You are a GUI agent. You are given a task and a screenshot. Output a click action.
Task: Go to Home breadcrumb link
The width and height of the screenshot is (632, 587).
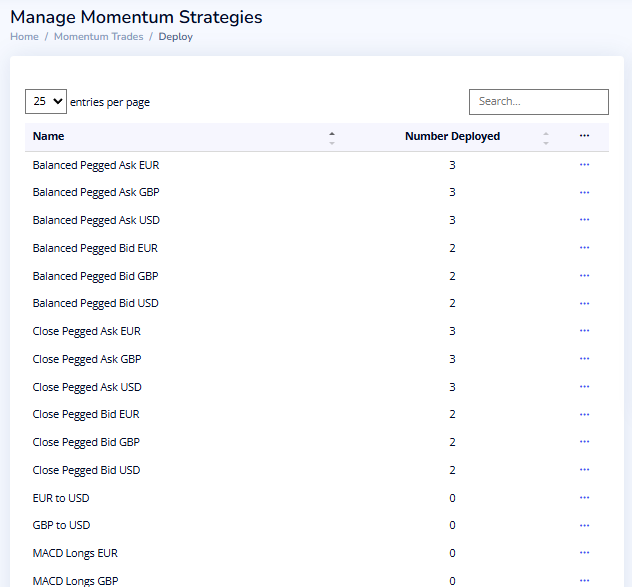pyautogui.click(x=24, y=37)
